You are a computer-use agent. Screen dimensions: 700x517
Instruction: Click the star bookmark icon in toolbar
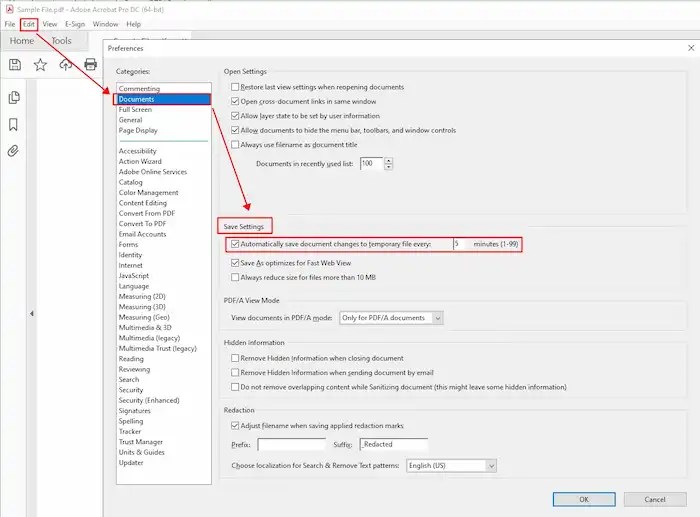click(x=40, y=65)
